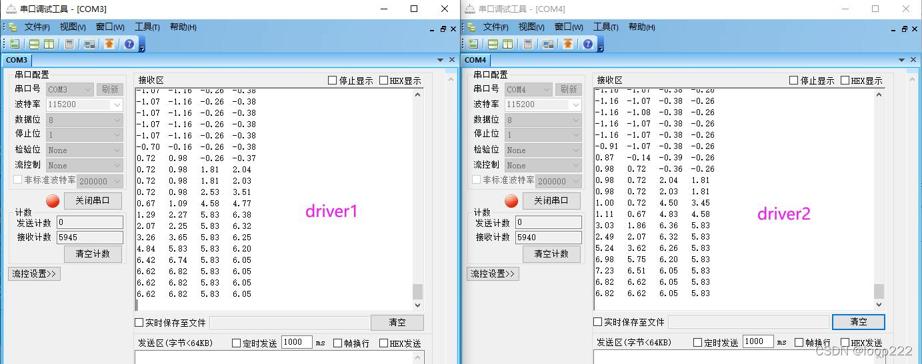Click the app icon left of 文件 in COM4 window
This screenshot has height=364, width=922.
(471, 27)
